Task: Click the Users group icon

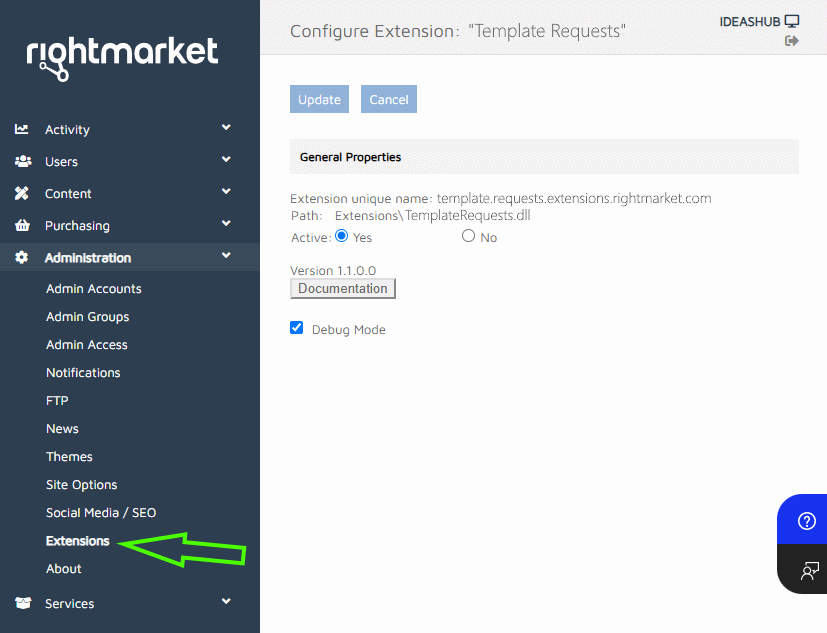Action: (x=22, y=161)
